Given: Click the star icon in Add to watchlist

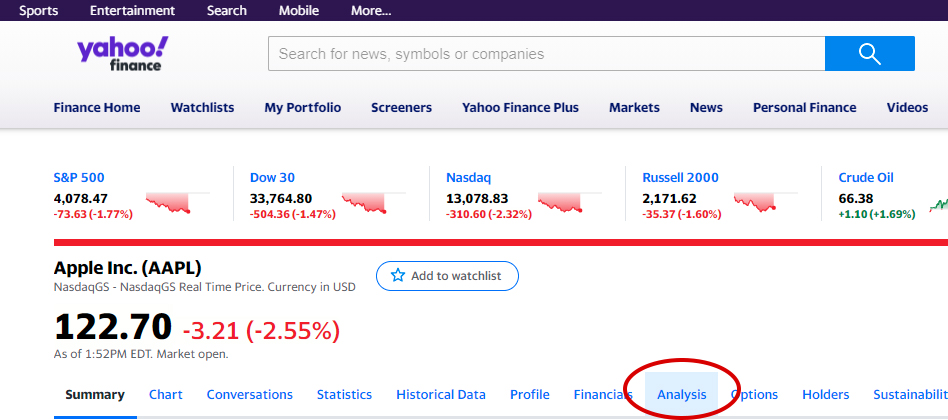Looking at the screenshot, I should 397,276.
